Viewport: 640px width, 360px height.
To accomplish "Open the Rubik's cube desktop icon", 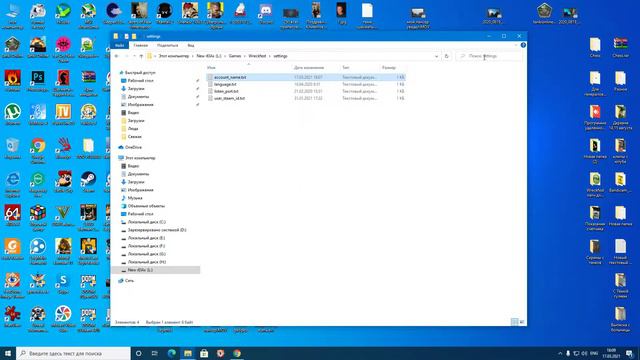I will coord(38,217).
